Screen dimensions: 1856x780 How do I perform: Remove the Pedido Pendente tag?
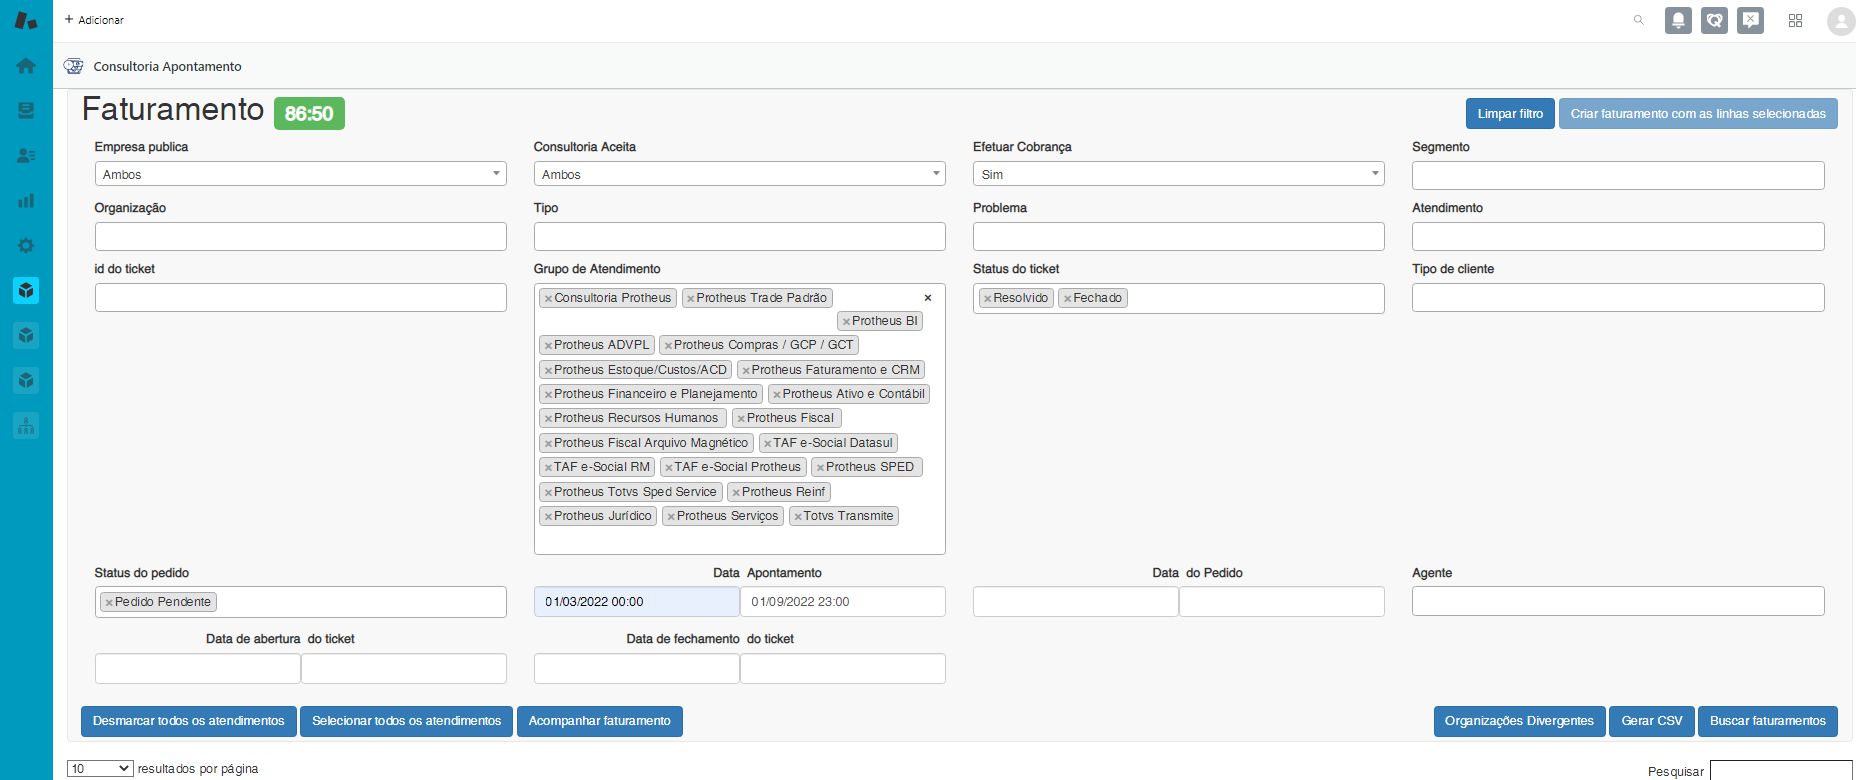tap(109, 603)
